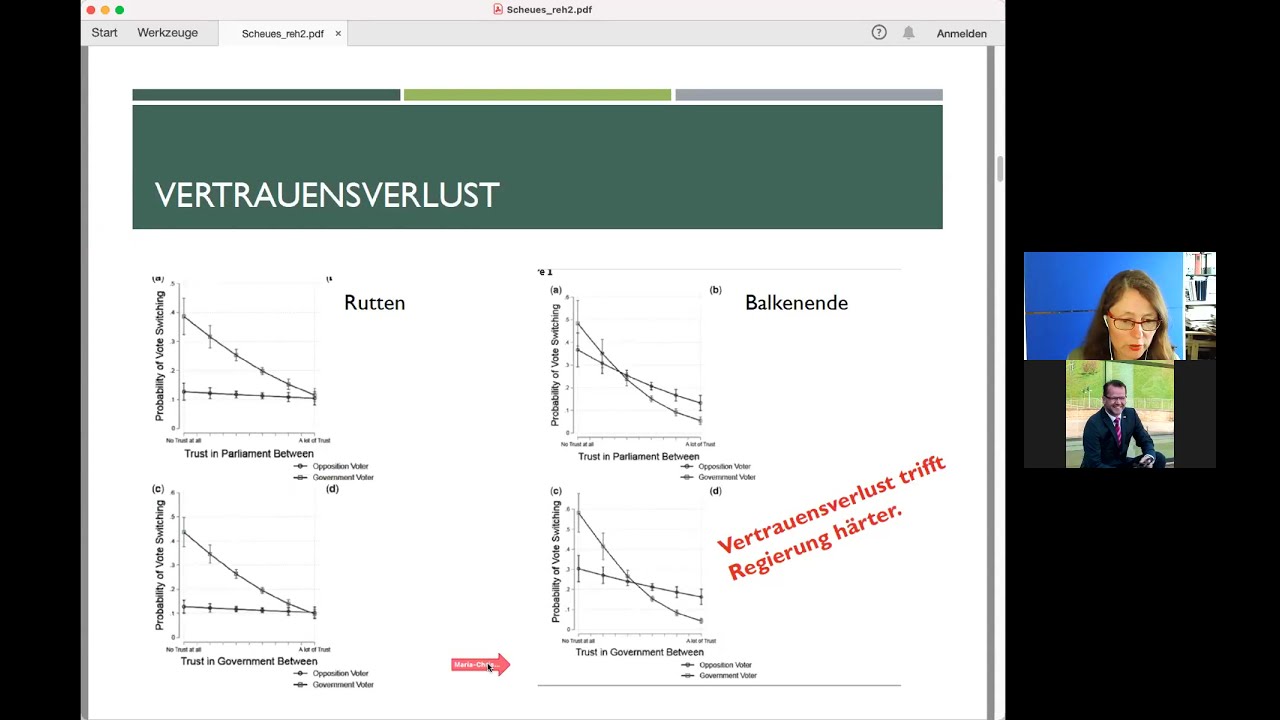Click the red window close button
The height and width of the screenshot is (720, 1280).
(x=91, y=10)
